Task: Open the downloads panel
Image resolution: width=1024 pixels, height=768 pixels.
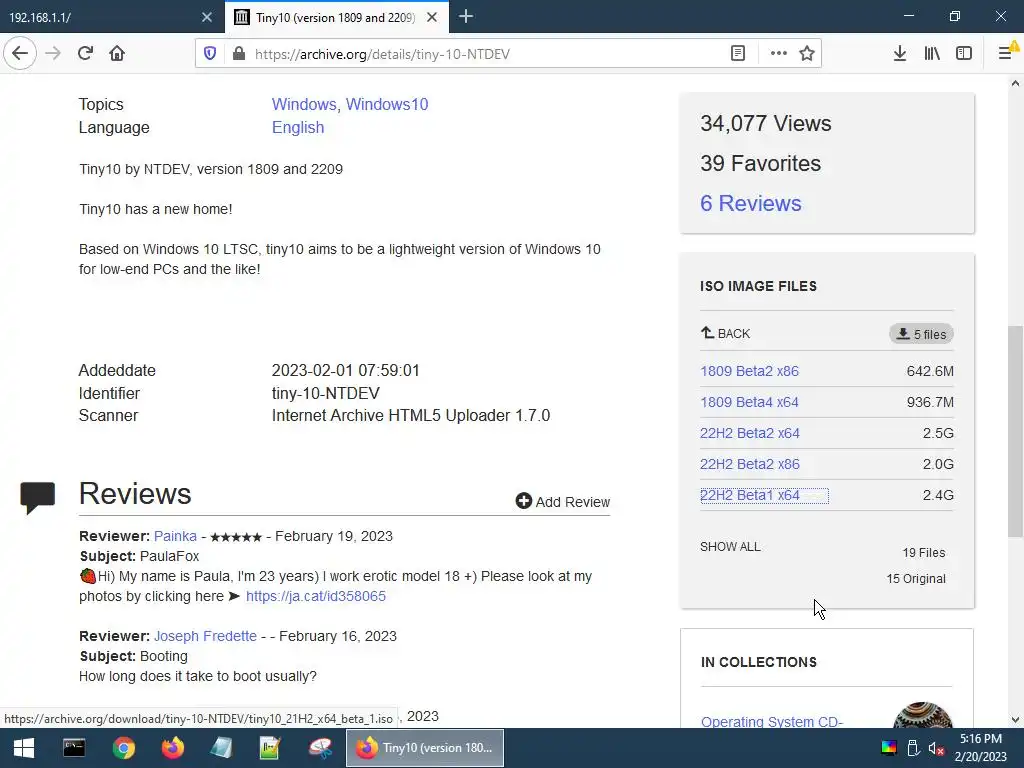Action: click(900, 54)
